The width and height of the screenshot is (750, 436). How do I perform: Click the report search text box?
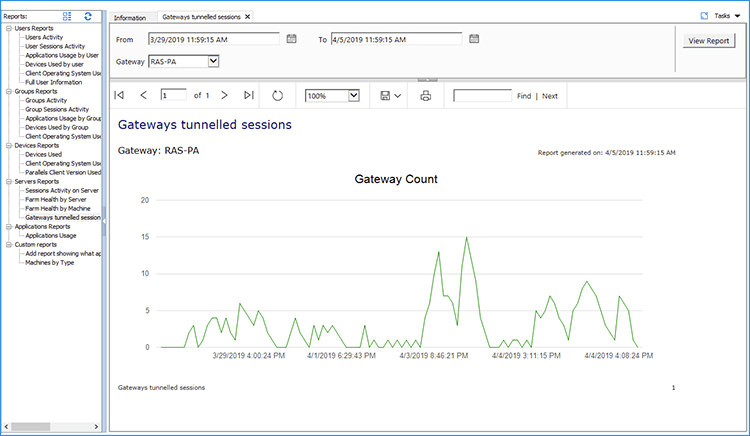pos(482,96)
